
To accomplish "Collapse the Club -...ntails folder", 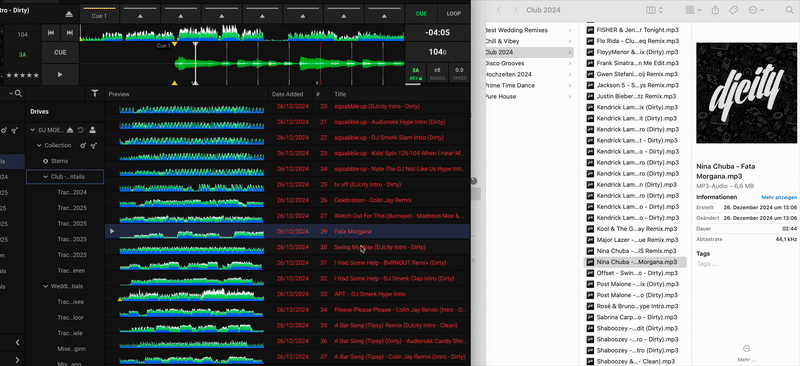I will click(x=45, y=177).
